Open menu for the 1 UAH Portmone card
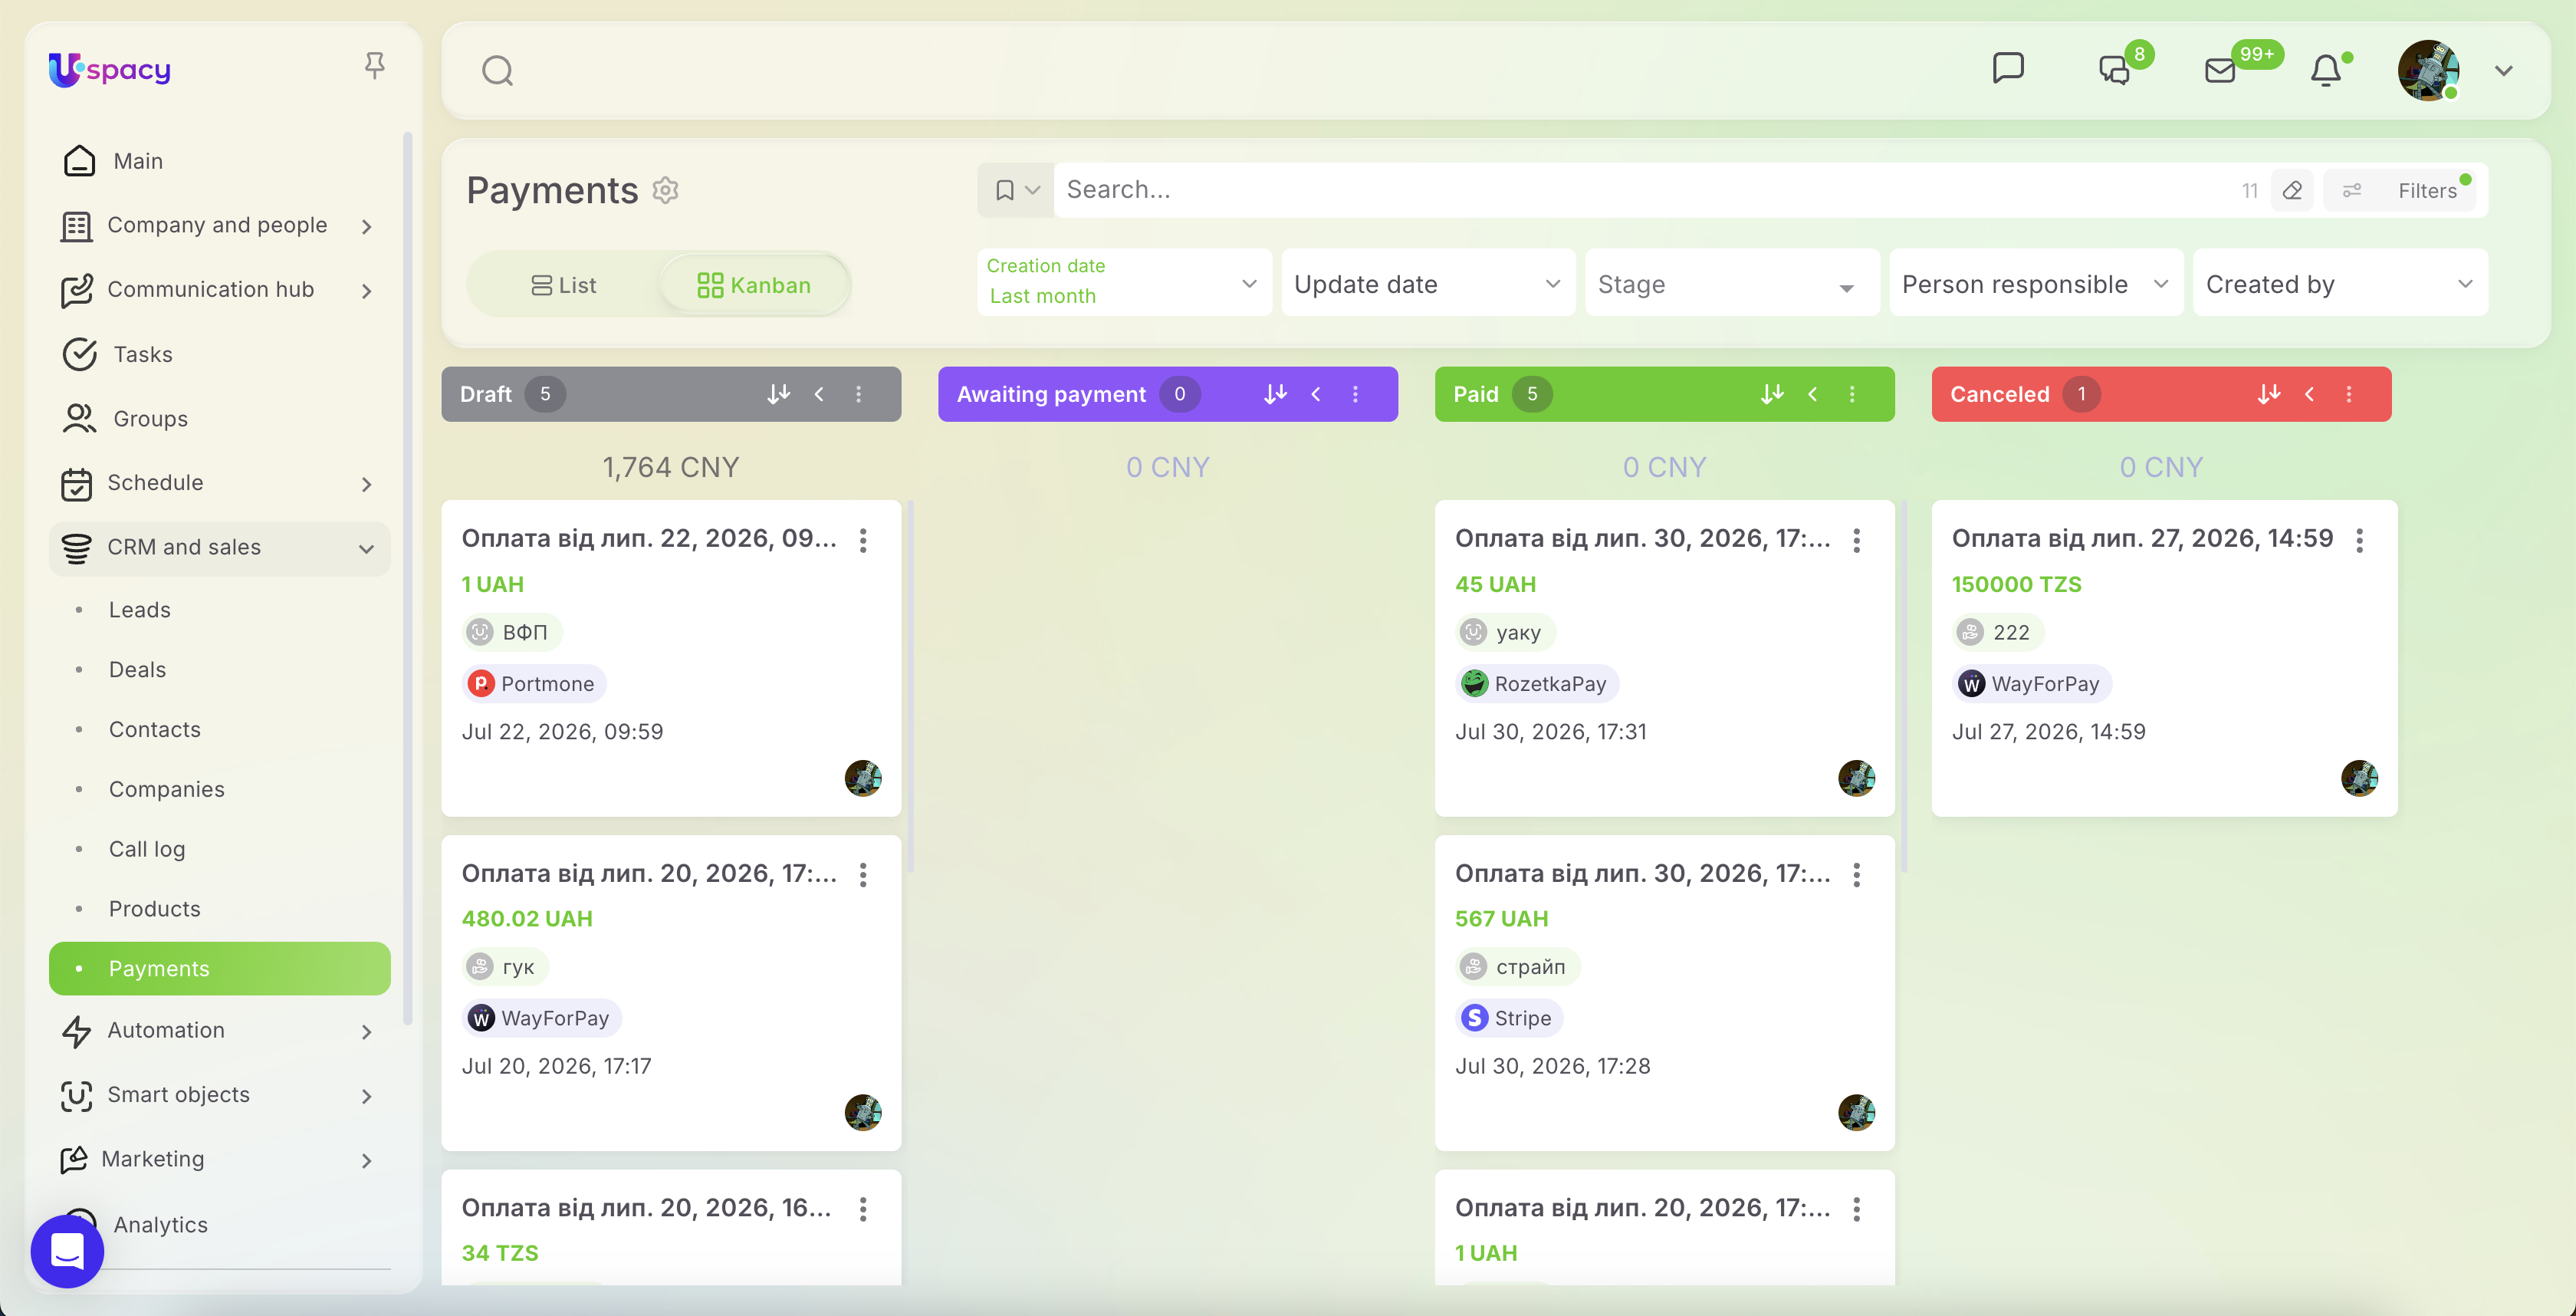 [x=863, y=540]
